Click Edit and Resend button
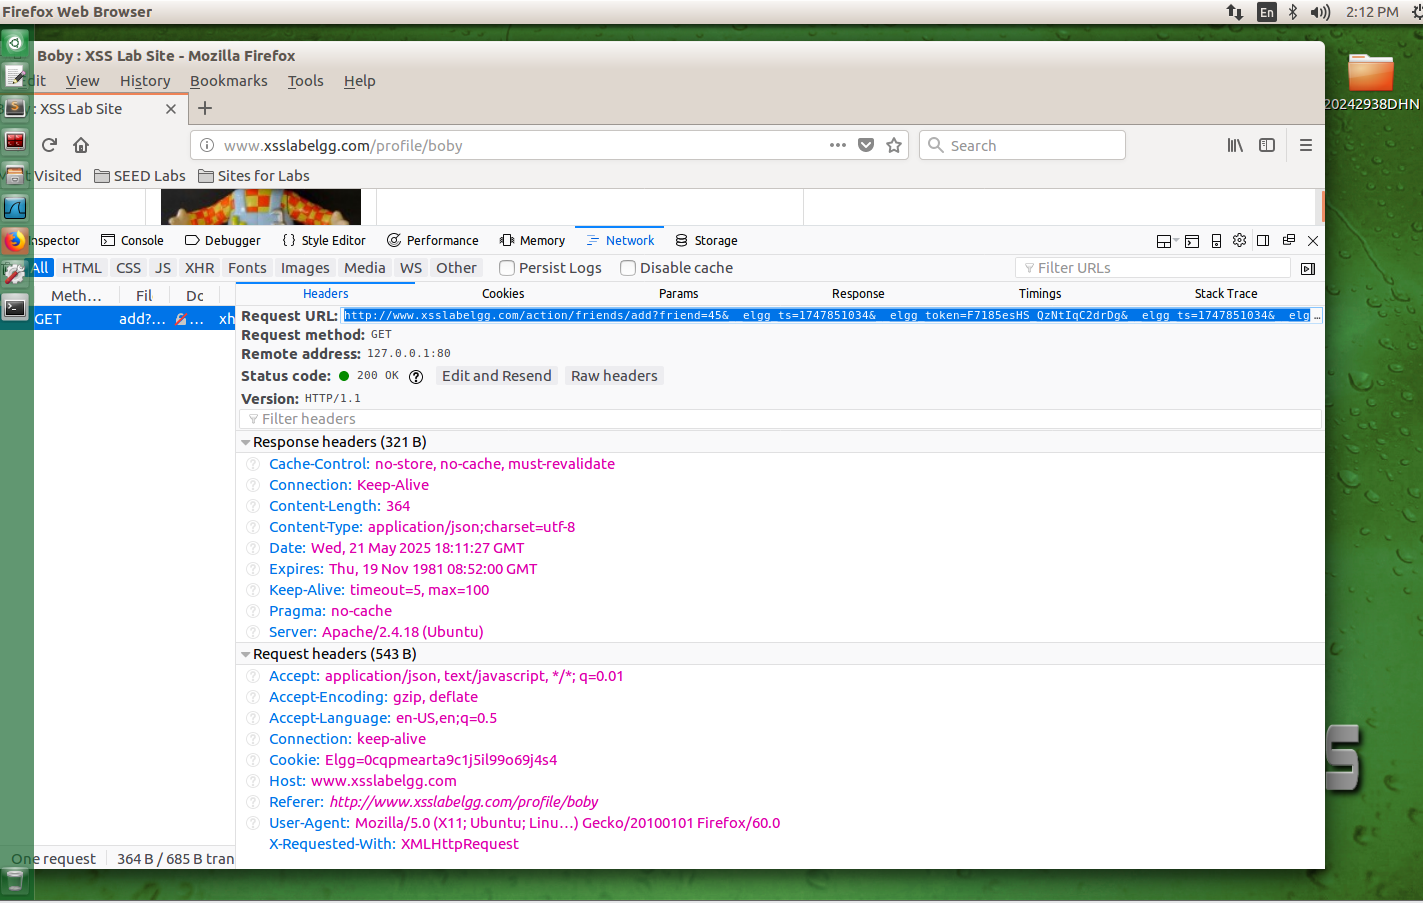 [x=497, y=376]
